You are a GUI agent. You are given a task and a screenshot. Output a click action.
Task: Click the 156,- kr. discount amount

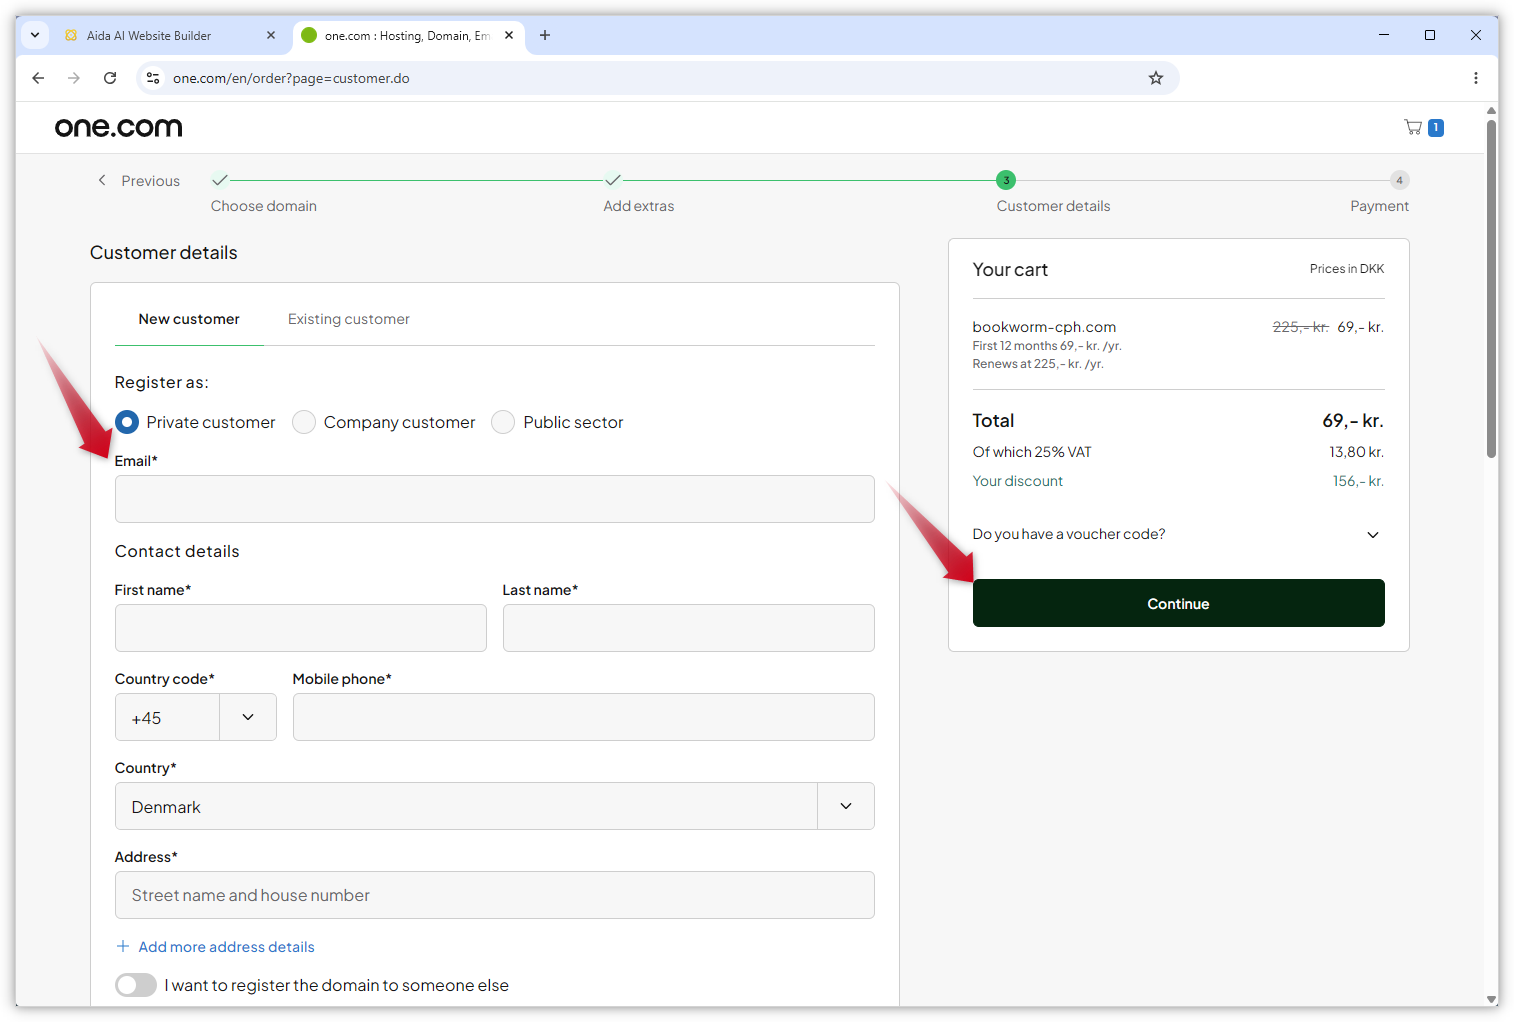click(x=1358, y=481)
